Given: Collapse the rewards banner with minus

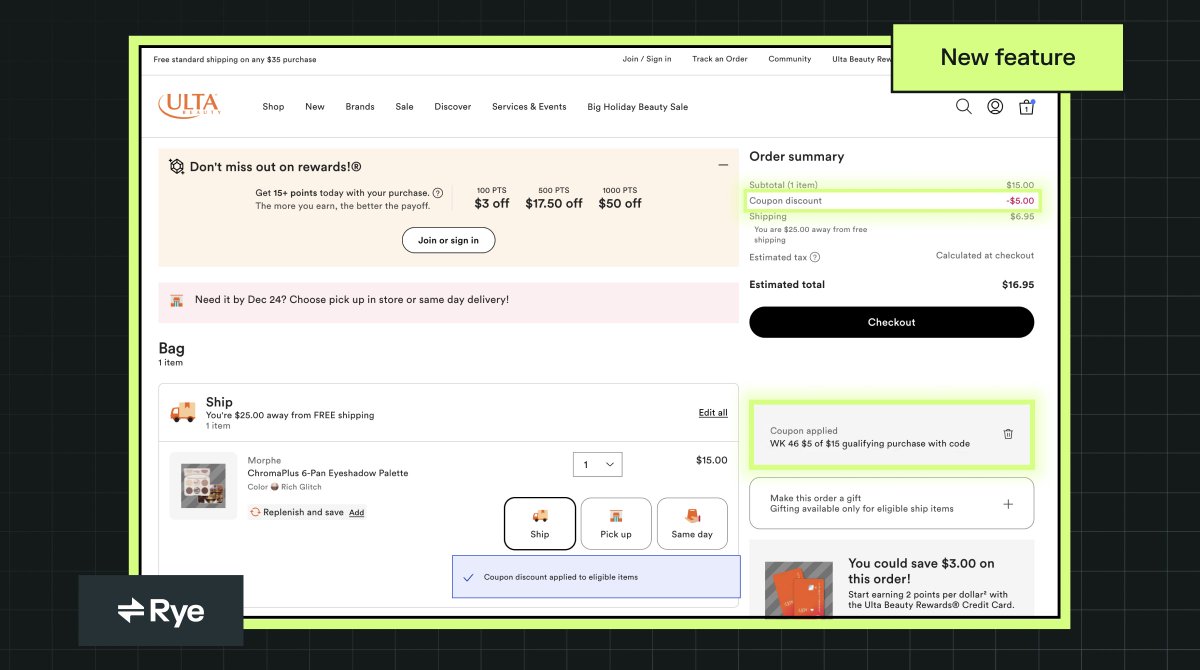Looking at the screenshot, I should 723,165.
